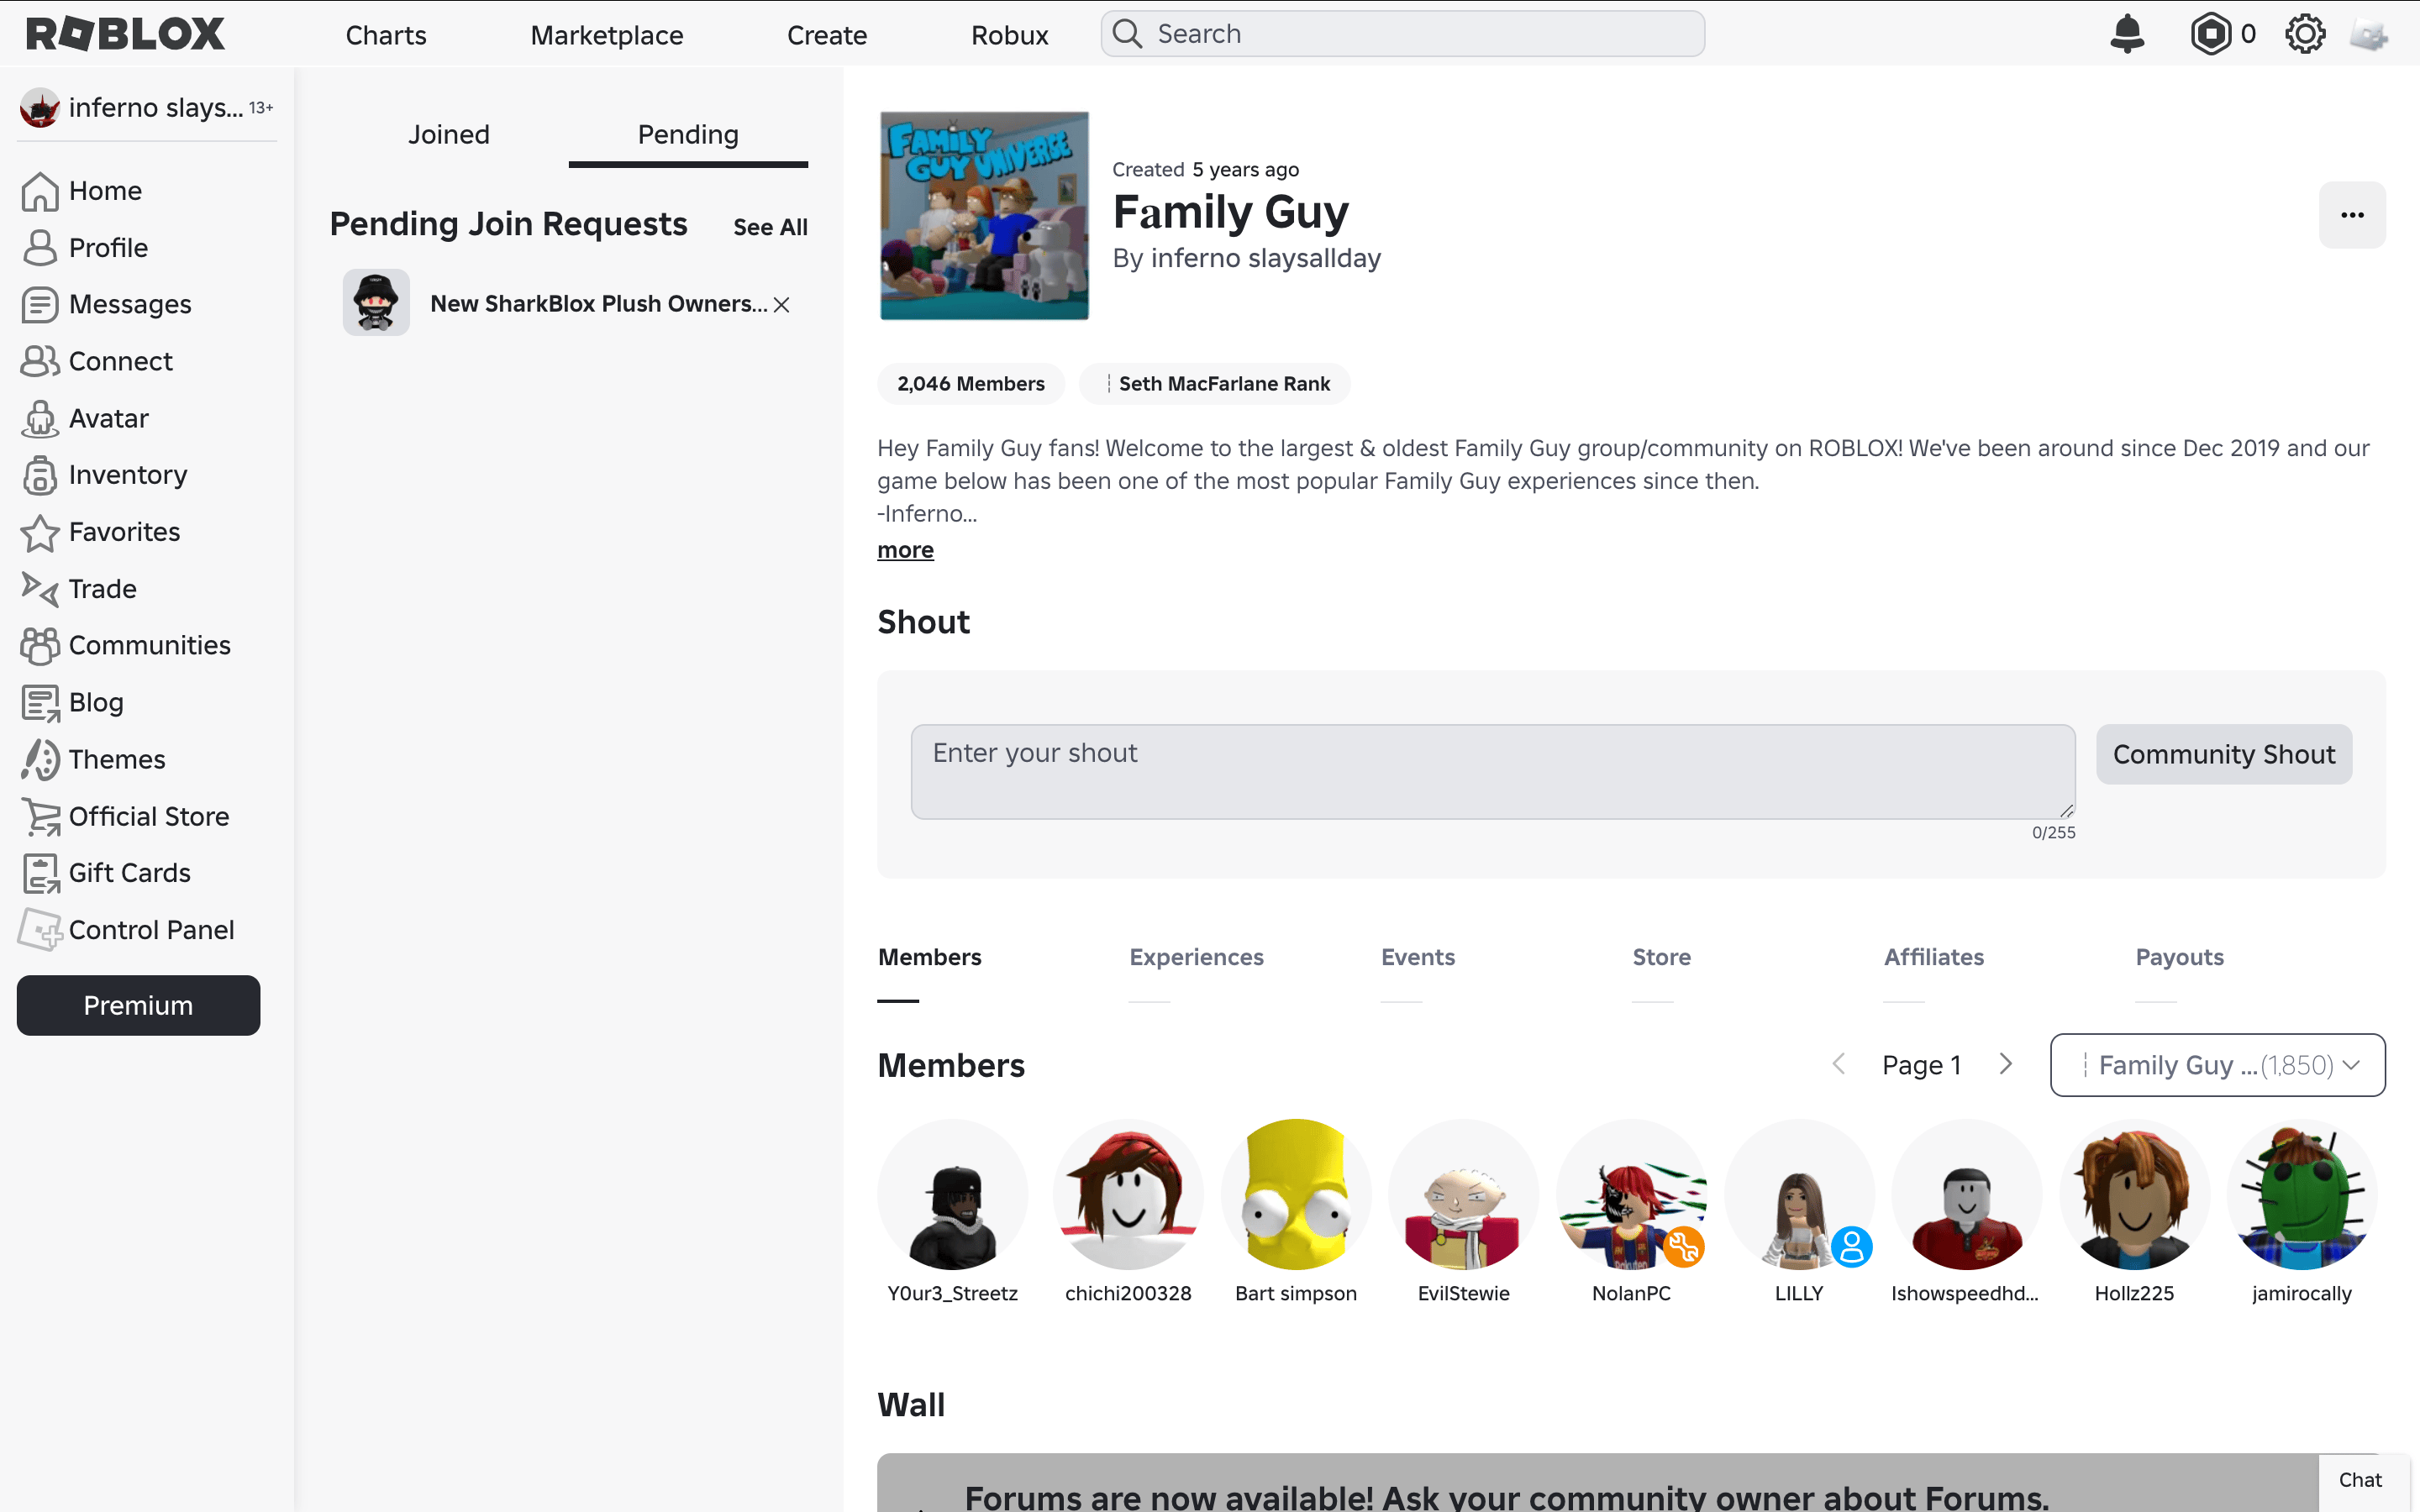Open the Experiences tab

click(1196, 957)
